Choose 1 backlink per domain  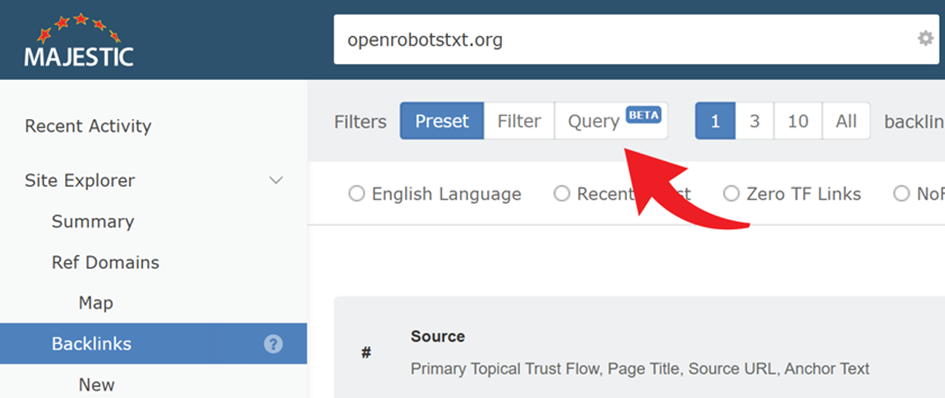click(x=715, y=121)
